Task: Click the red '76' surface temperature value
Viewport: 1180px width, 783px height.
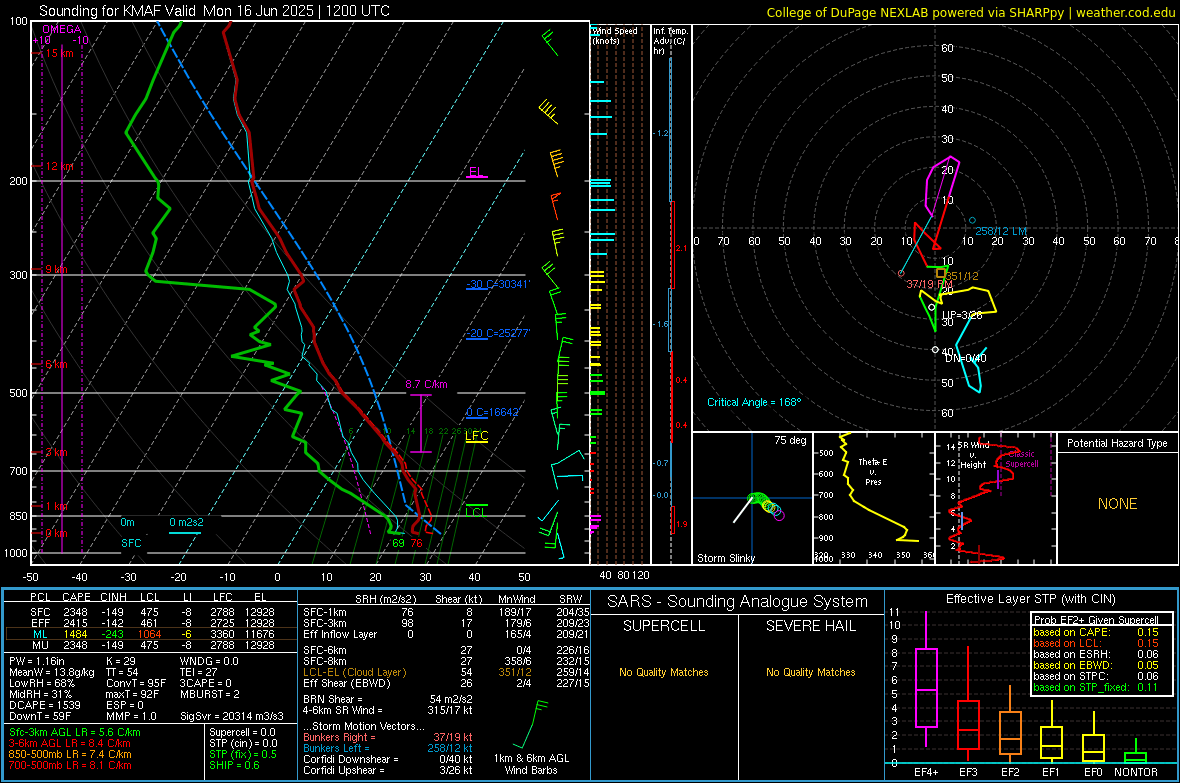Action: (x=416, y=543)
